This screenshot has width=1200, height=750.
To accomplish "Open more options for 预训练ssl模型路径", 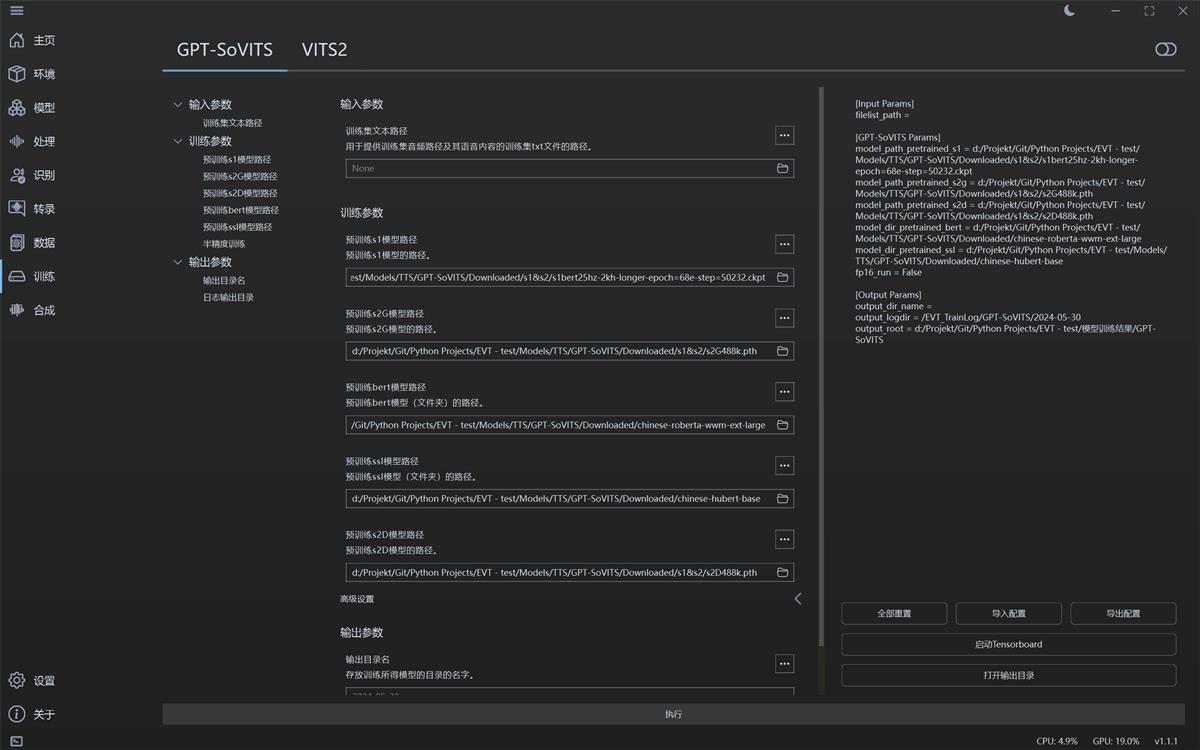I will 784,465.
